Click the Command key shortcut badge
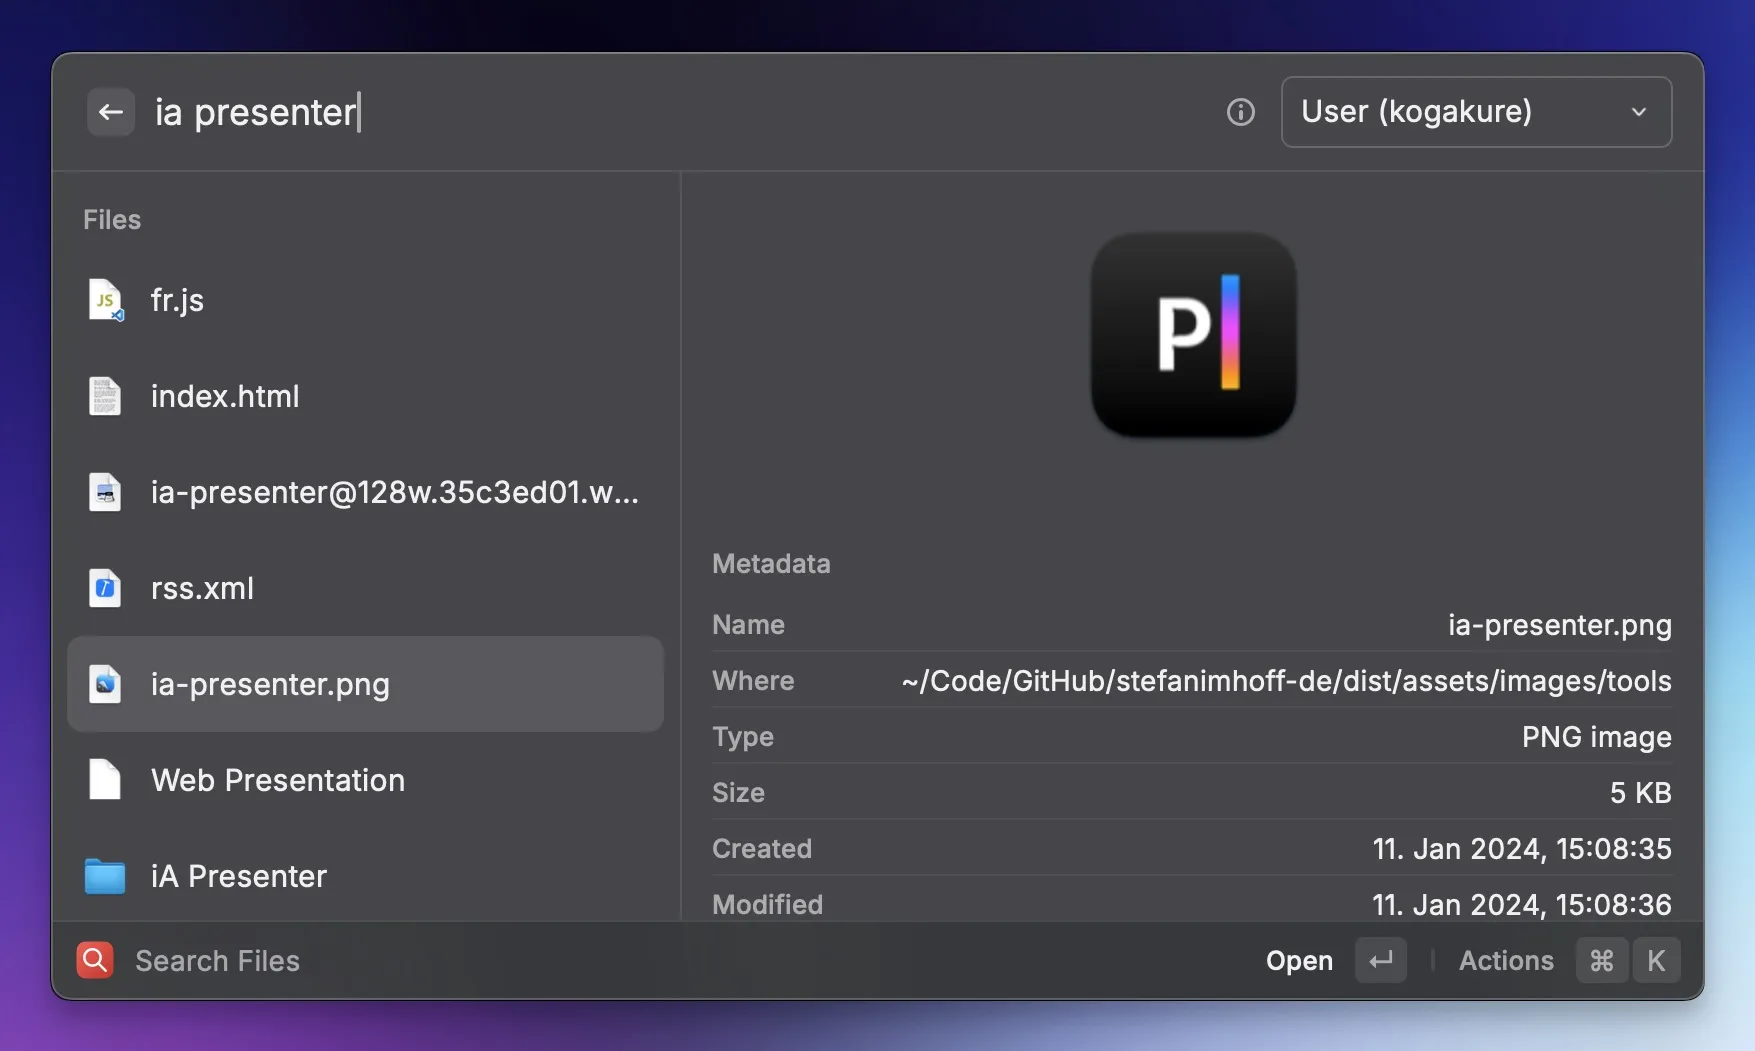 click(x=1601, y=960)
